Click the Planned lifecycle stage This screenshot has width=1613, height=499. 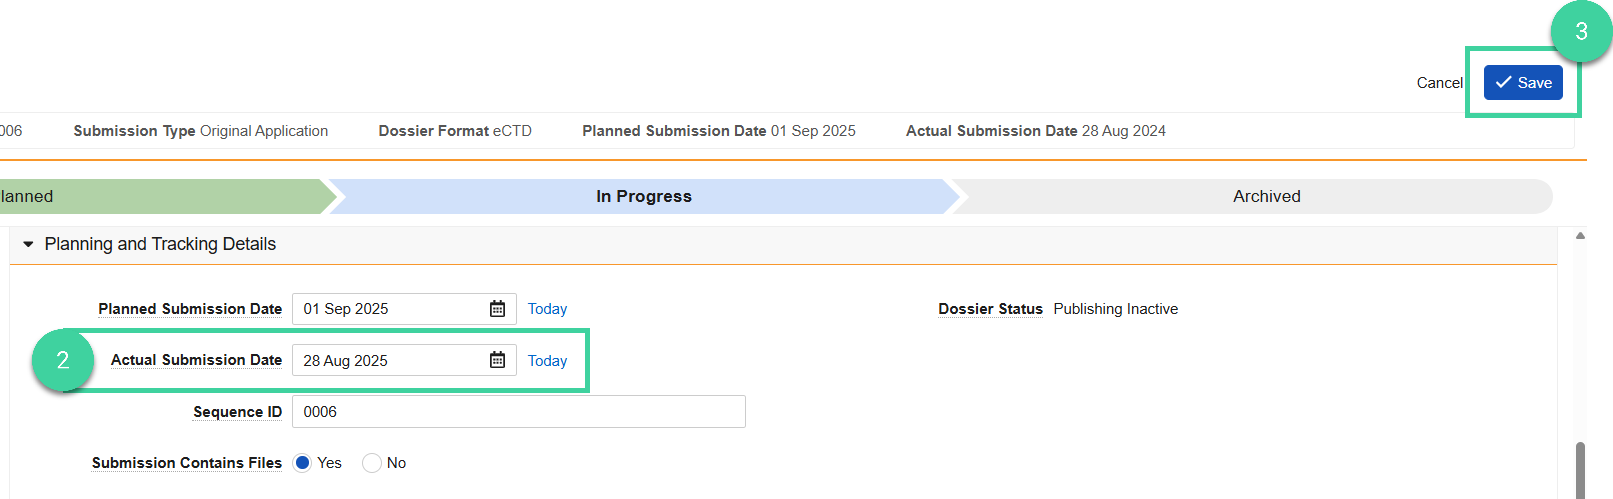[165, 197]
